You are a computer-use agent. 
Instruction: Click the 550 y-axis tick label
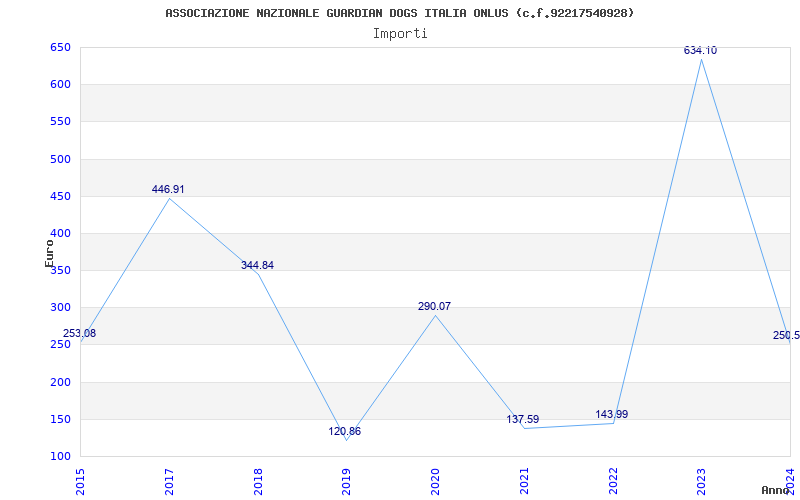(x=60, y=122)
